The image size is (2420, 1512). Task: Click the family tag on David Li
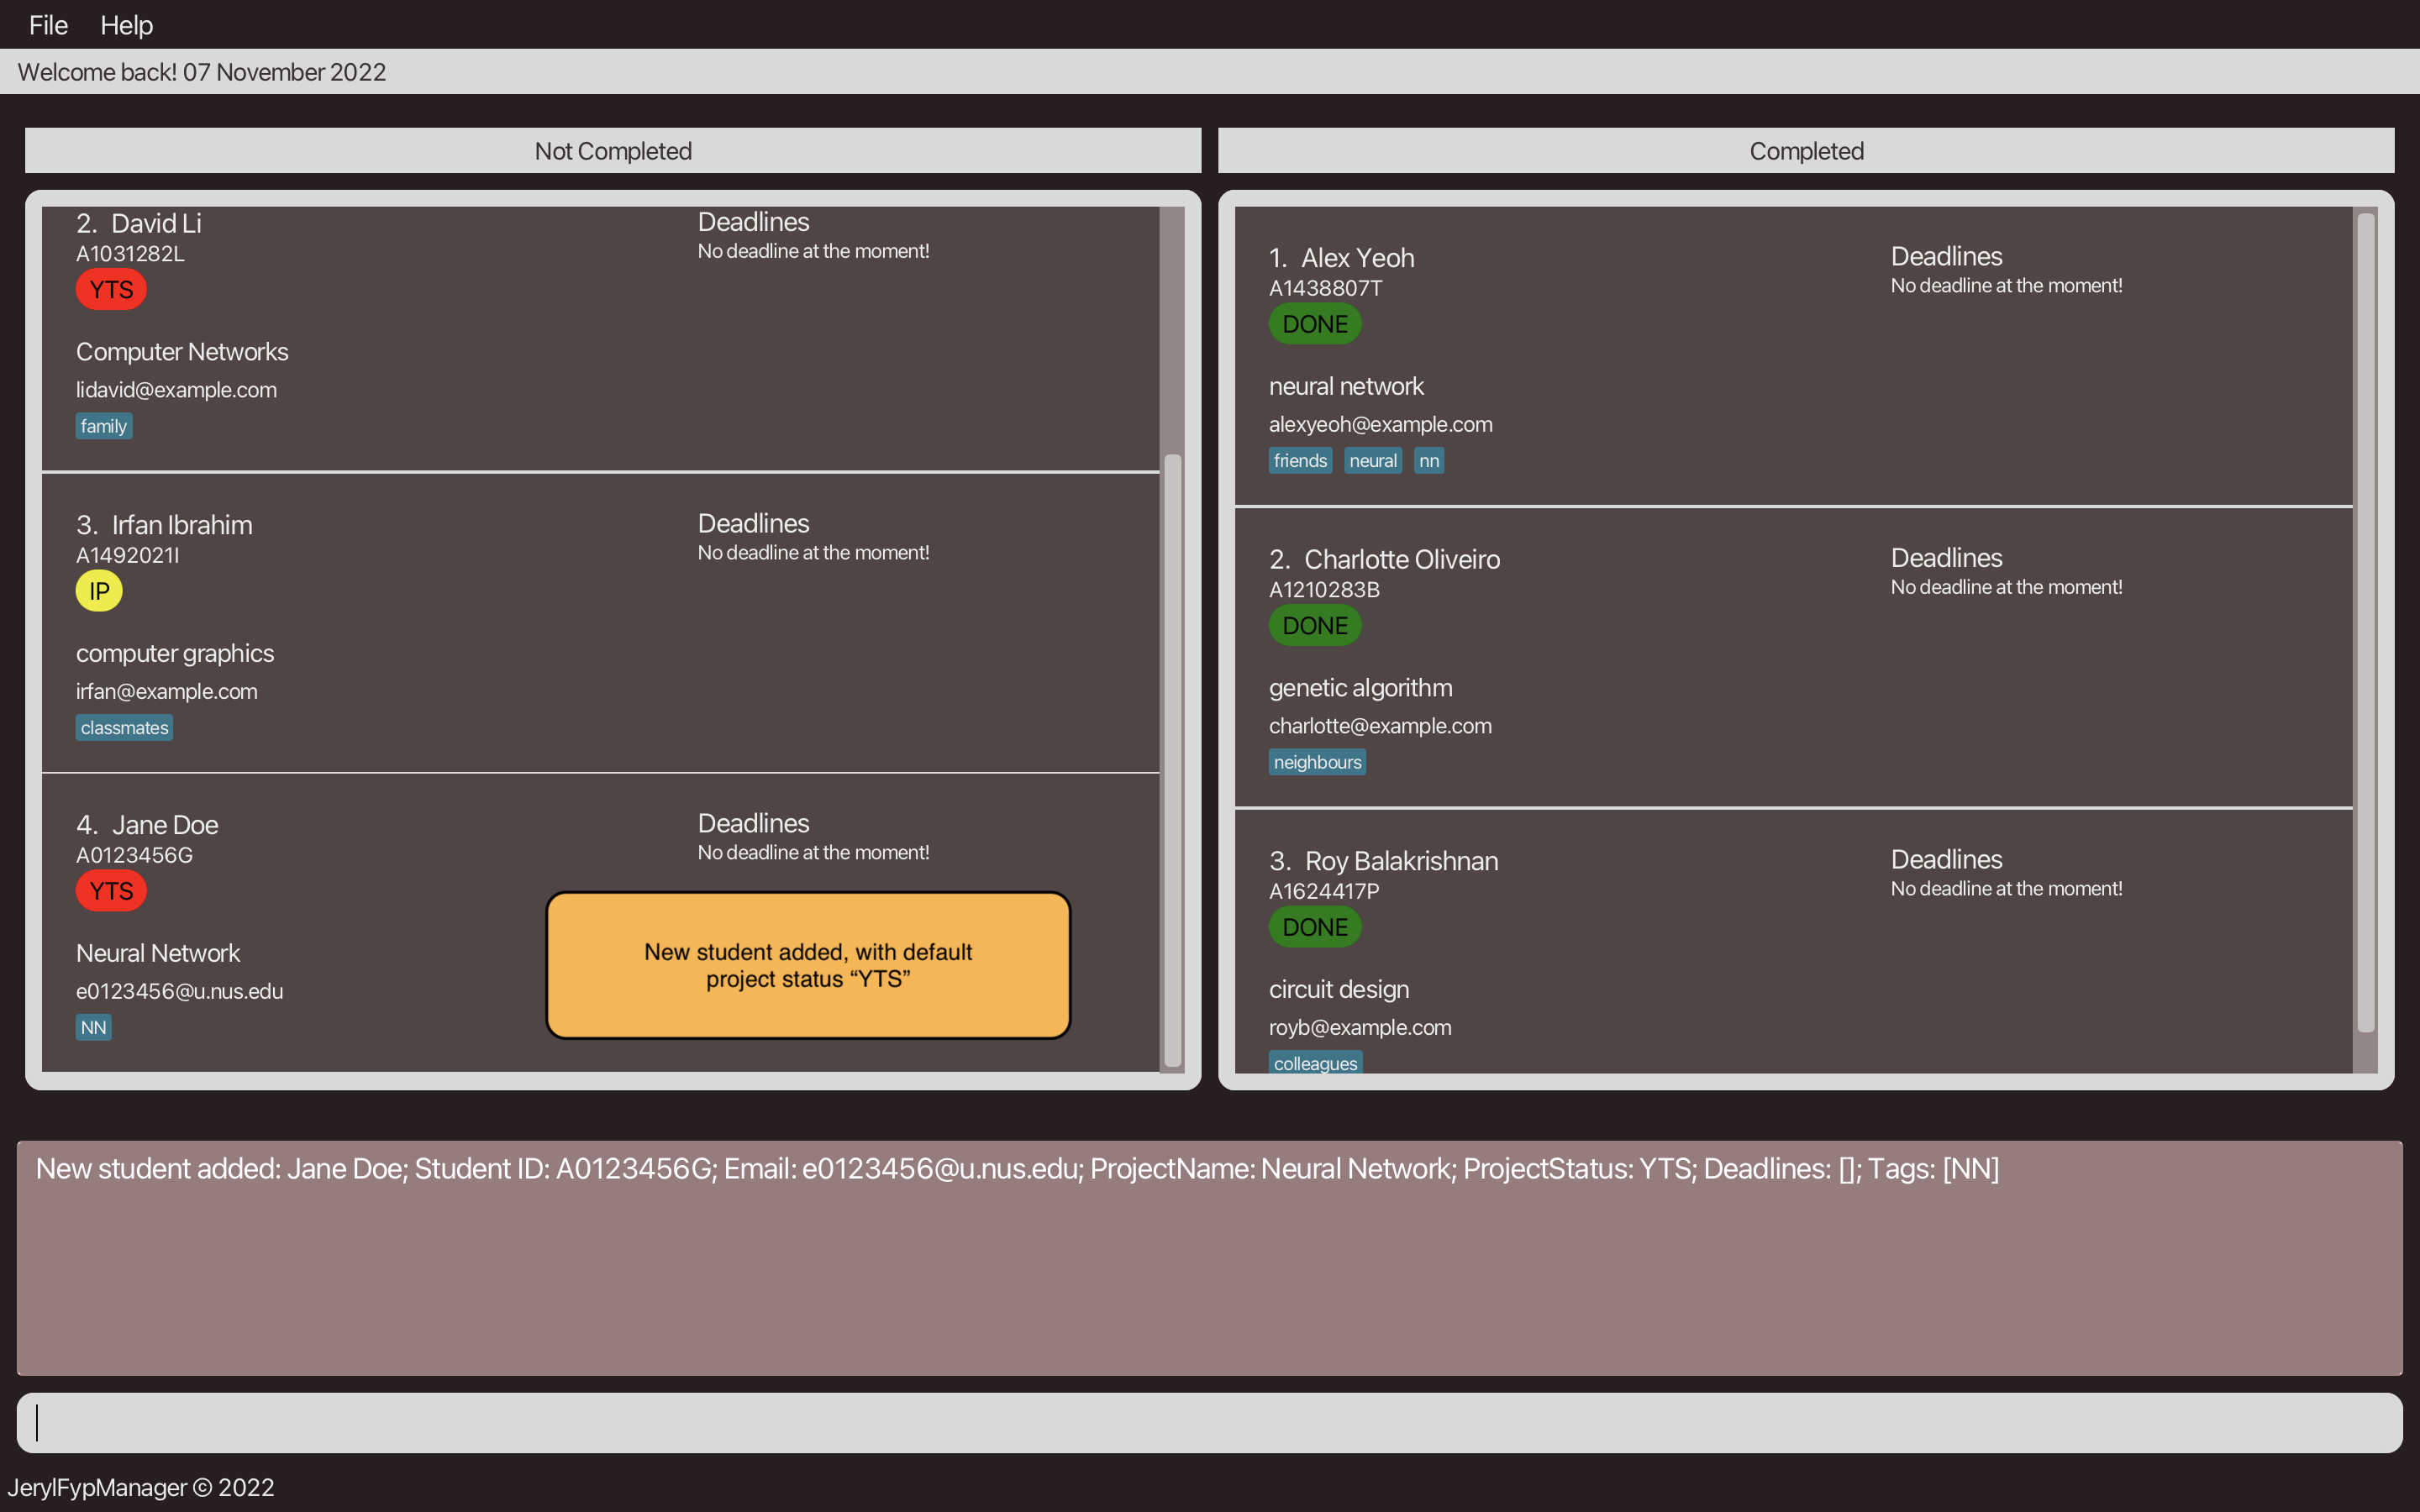coord(104,426)
